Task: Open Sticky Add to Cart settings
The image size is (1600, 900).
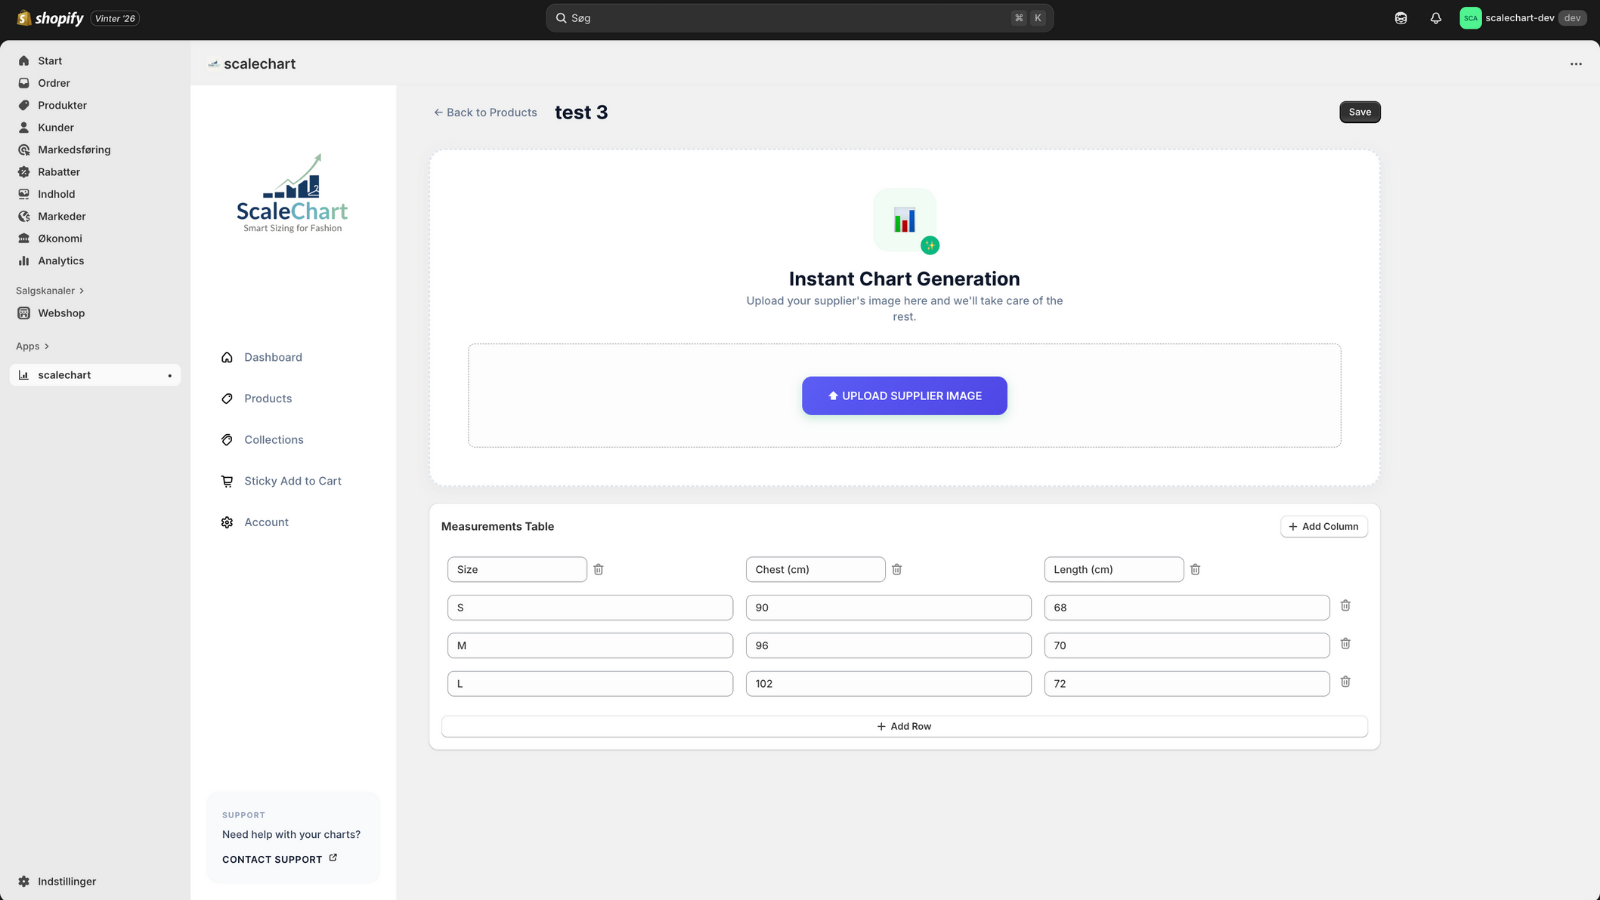Action: point(292,481)
